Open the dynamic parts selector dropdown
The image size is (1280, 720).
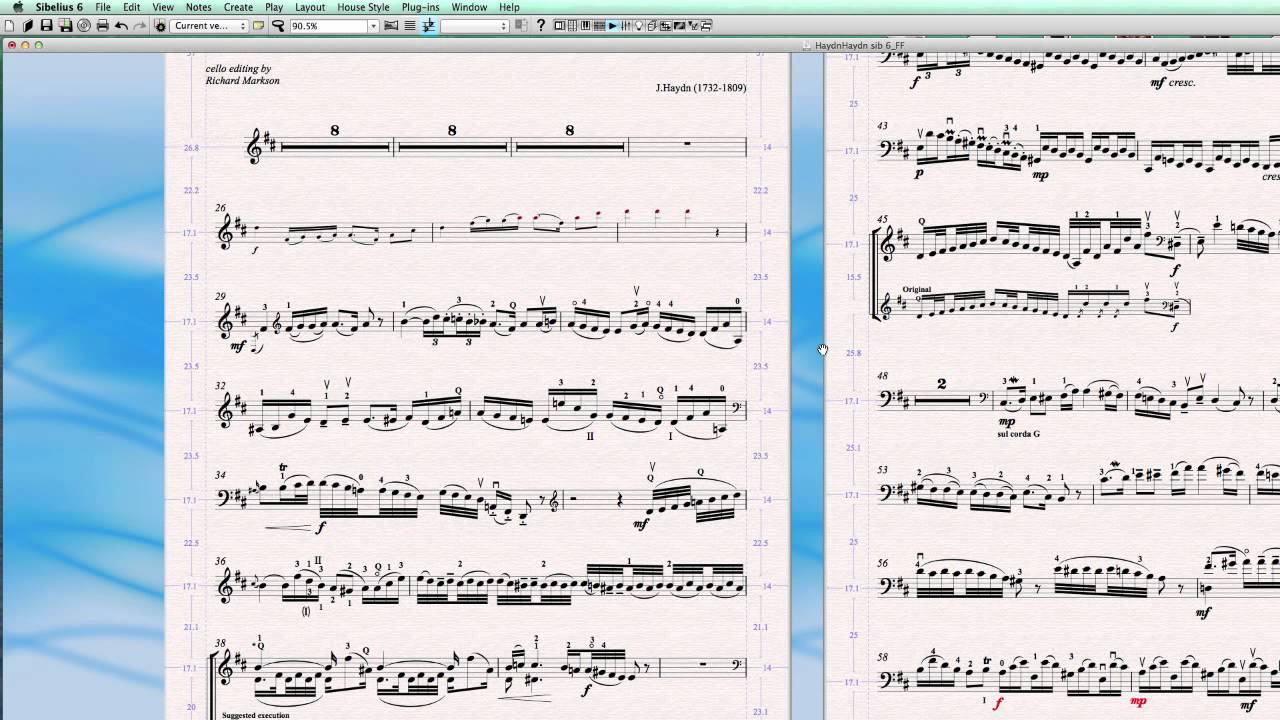coord(475,26)
